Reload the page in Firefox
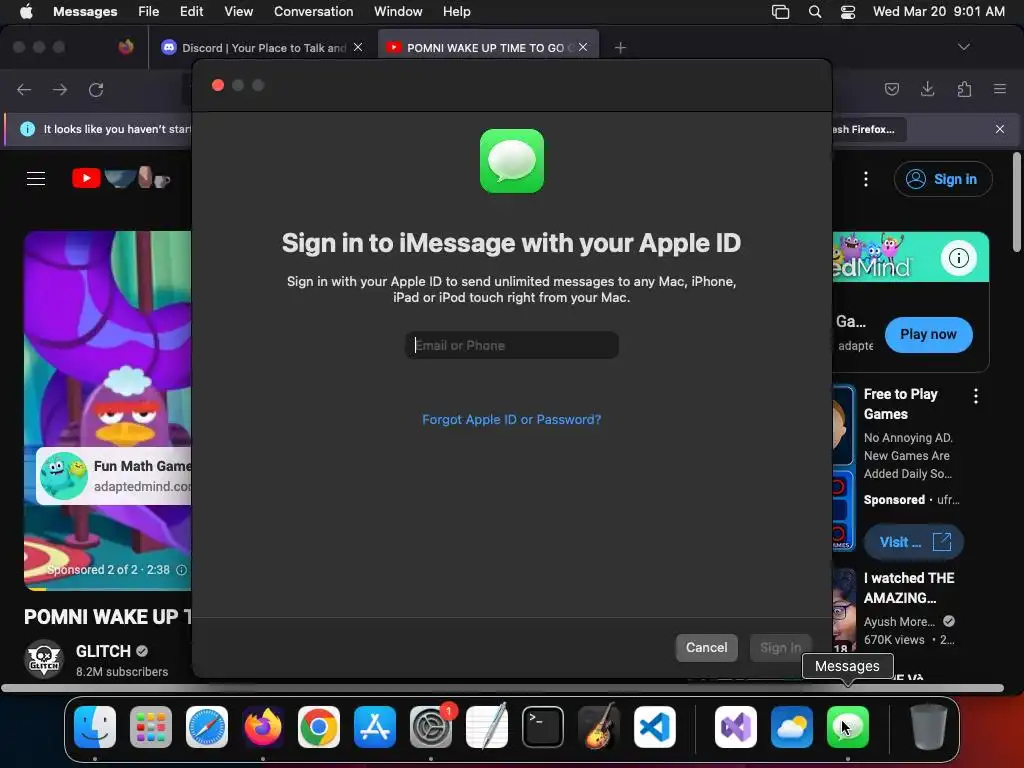1024x768 pixels. point(96,89)
